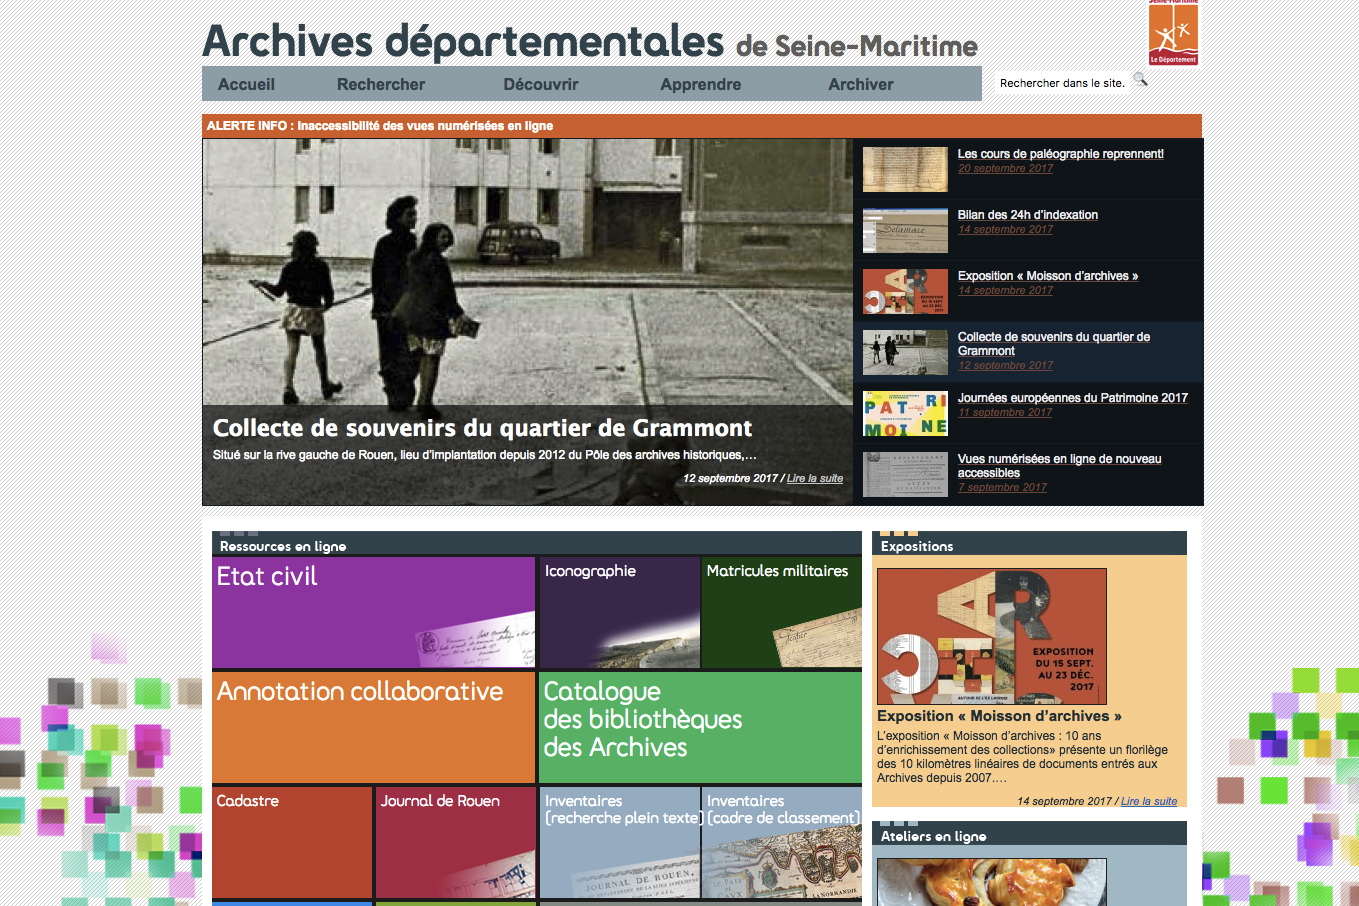Click the '7 septembre 2017' date
1359x906 pixels.
pyautogui.click(x=1002, y=488)
